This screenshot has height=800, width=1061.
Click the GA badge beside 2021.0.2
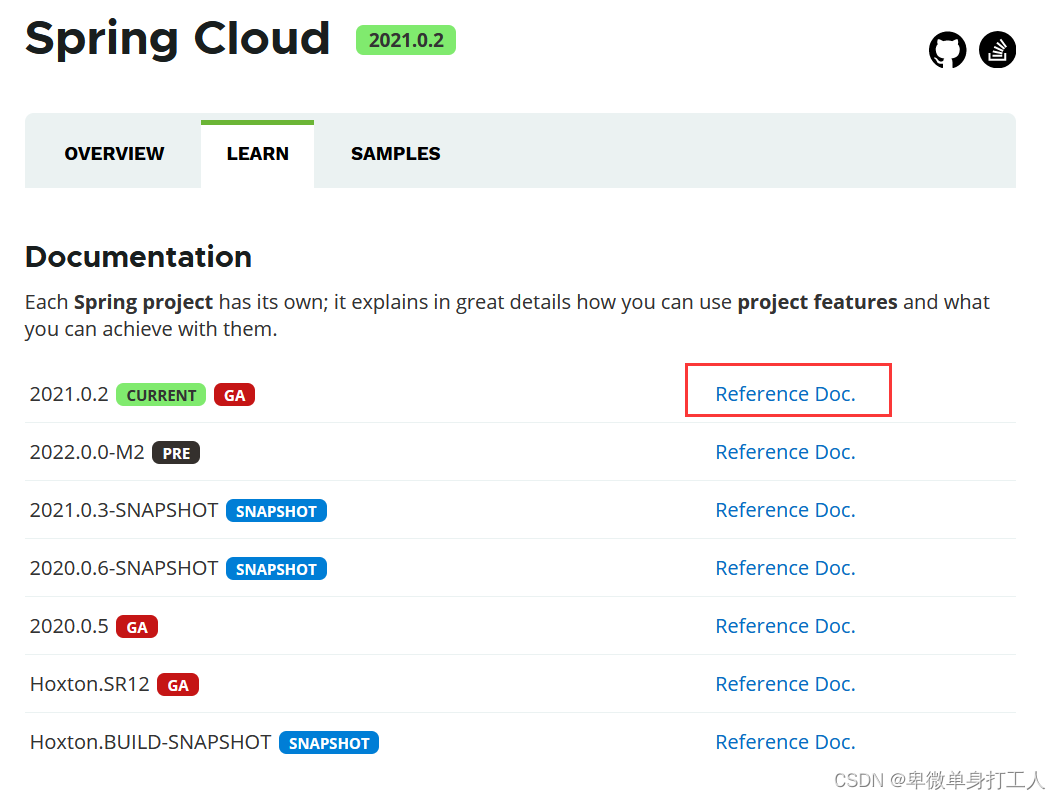[234, 395]
